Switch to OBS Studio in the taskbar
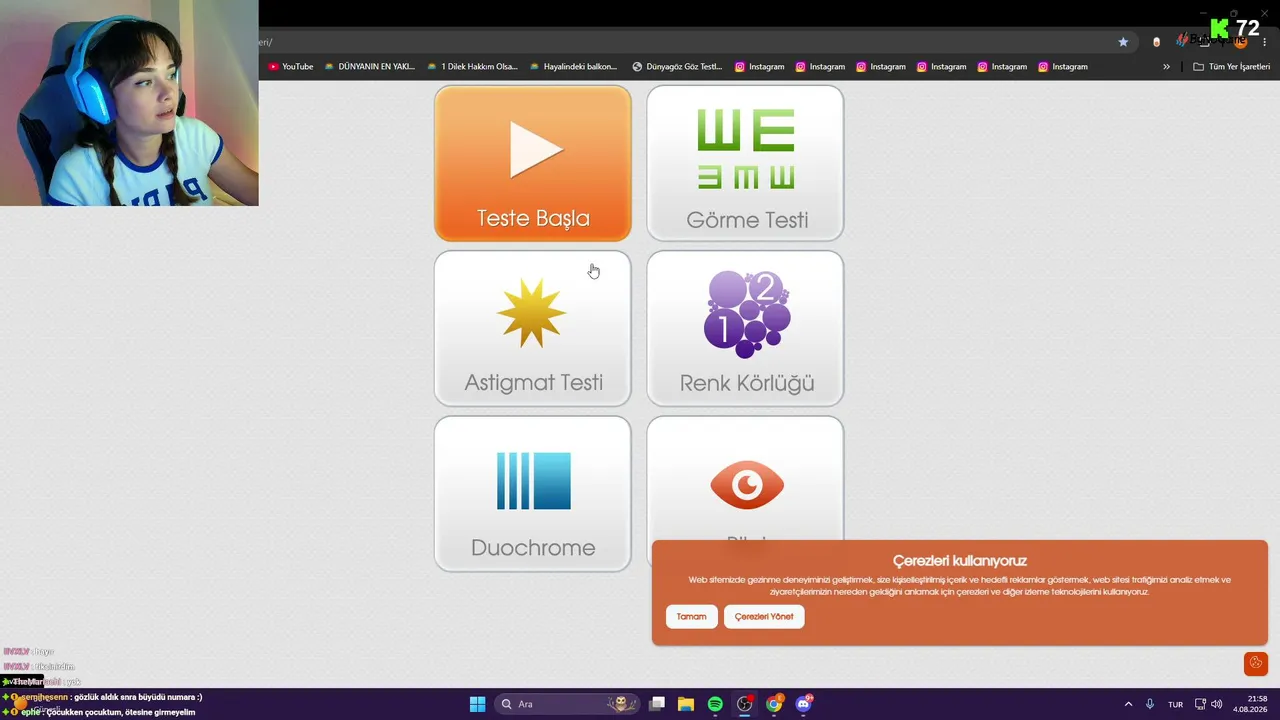The width and height of the screenshot is (1280, 720). click(745, 704)
